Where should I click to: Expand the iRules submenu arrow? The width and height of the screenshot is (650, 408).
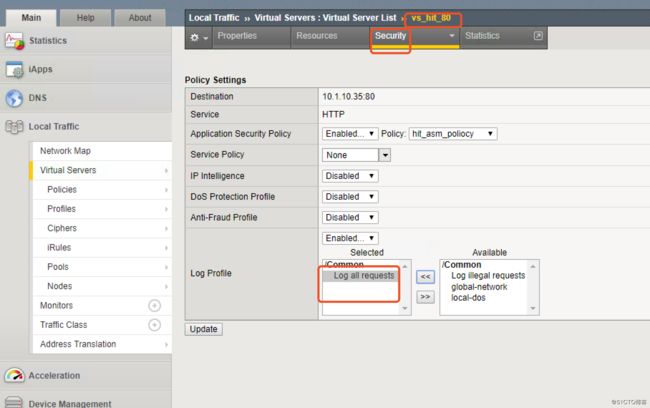tap(166, 248)
